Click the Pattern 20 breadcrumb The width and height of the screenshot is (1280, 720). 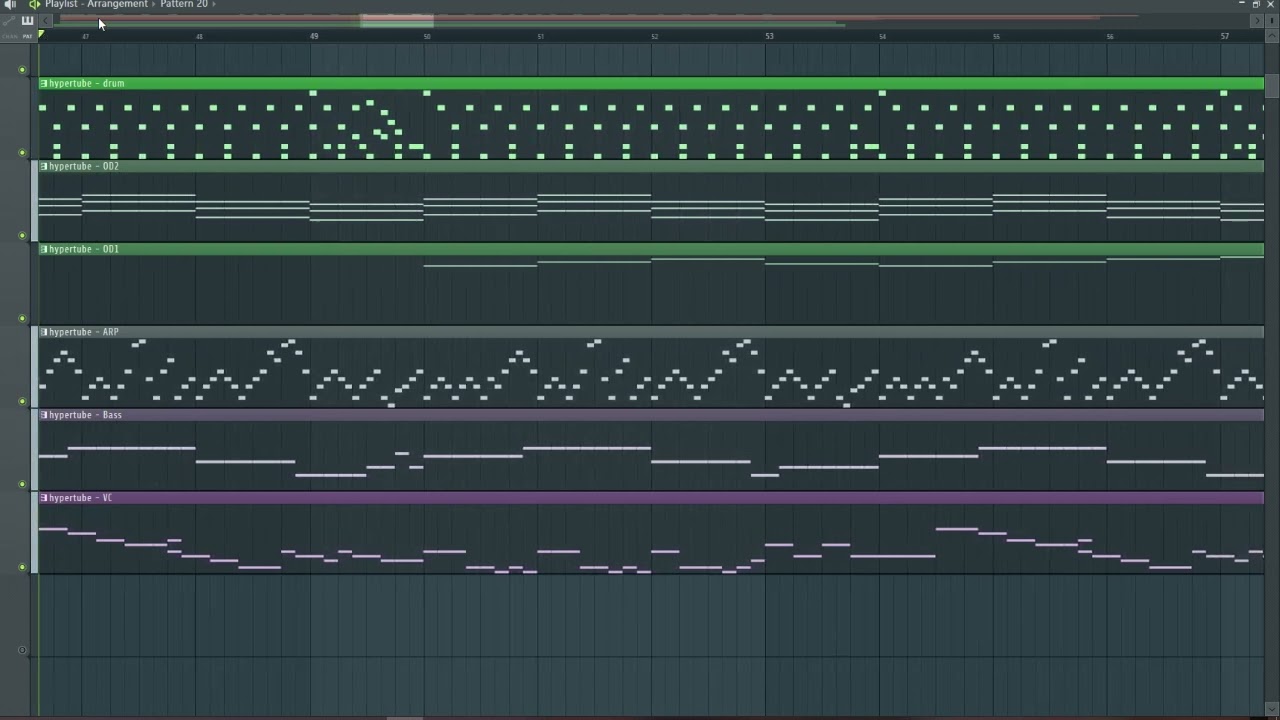click(184, 4)
